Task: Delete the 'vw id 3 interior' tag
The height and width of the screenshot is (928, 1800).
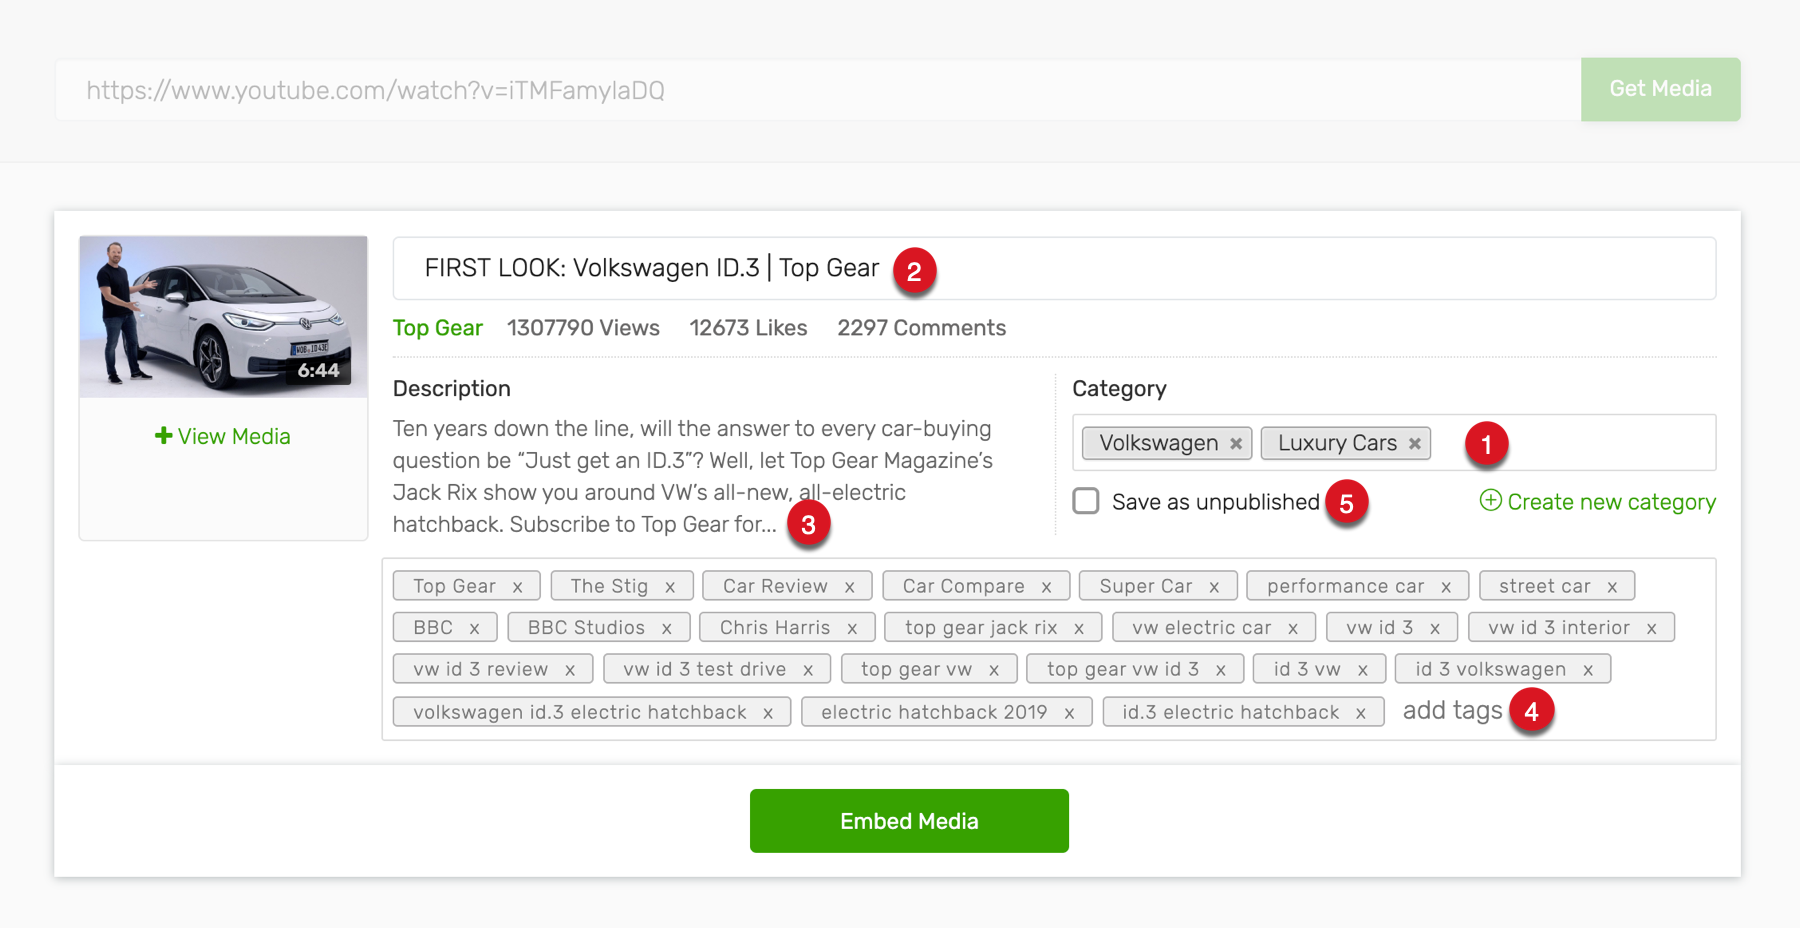Action: [x=1652, y=628]
